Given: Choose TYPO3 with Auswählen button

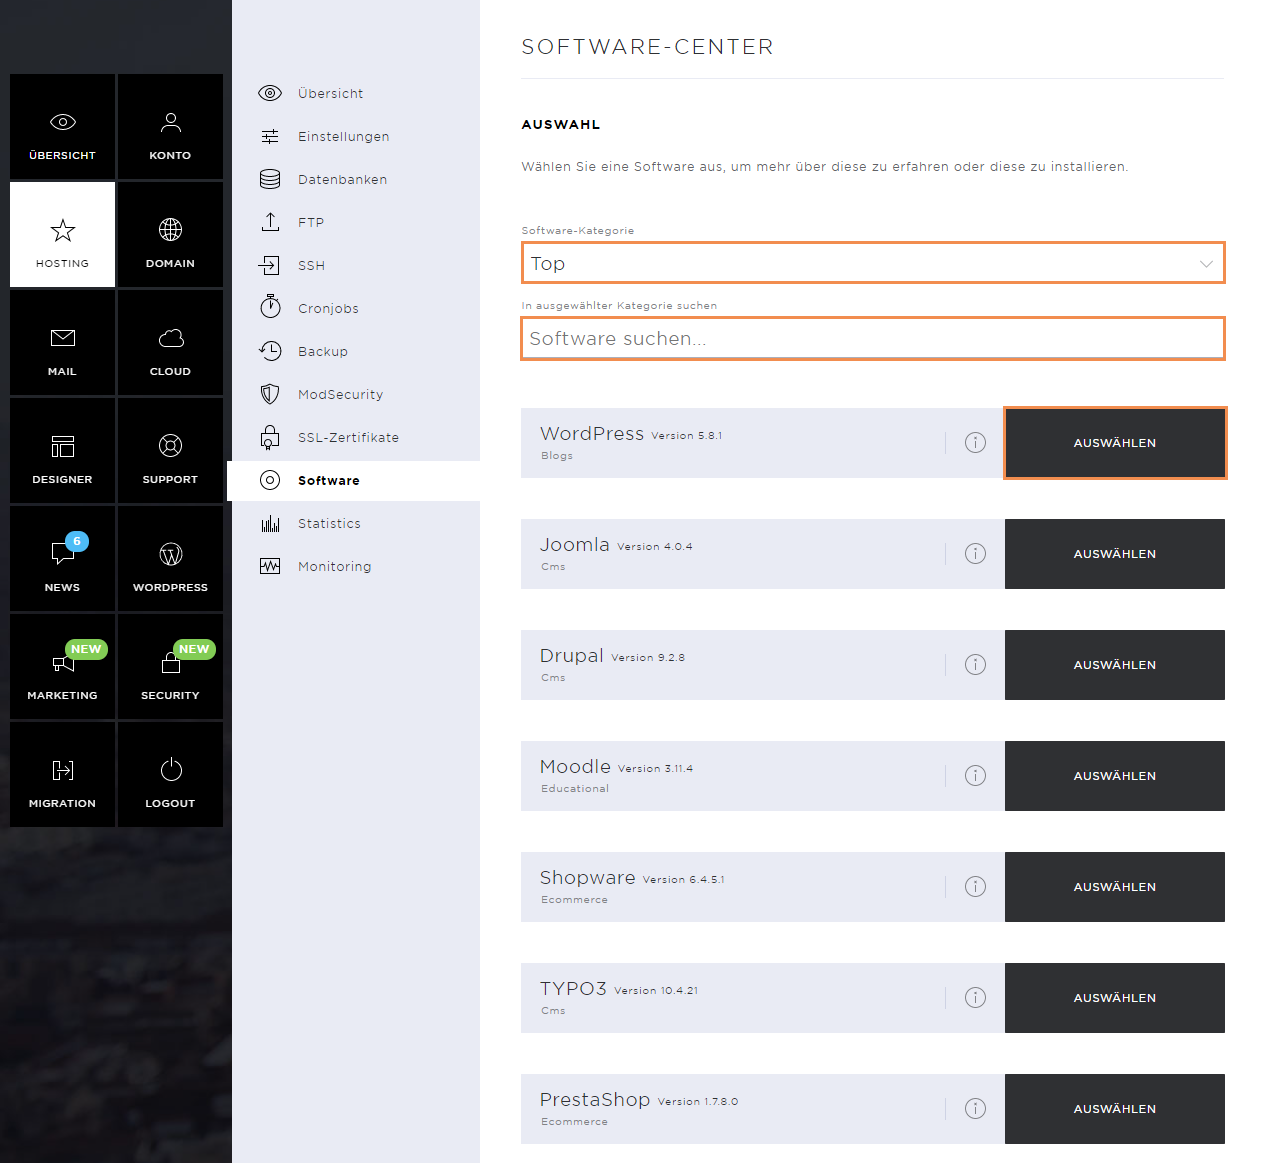Looking at the screenshot, I should (1115, 998).
